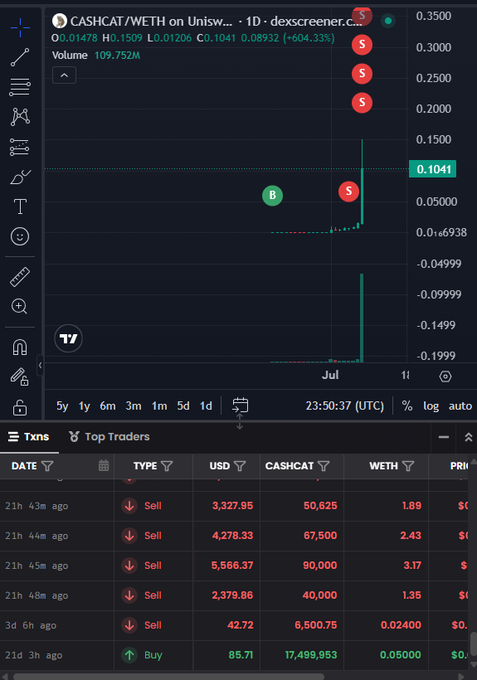Set chart range to 1y

point(84,406)
